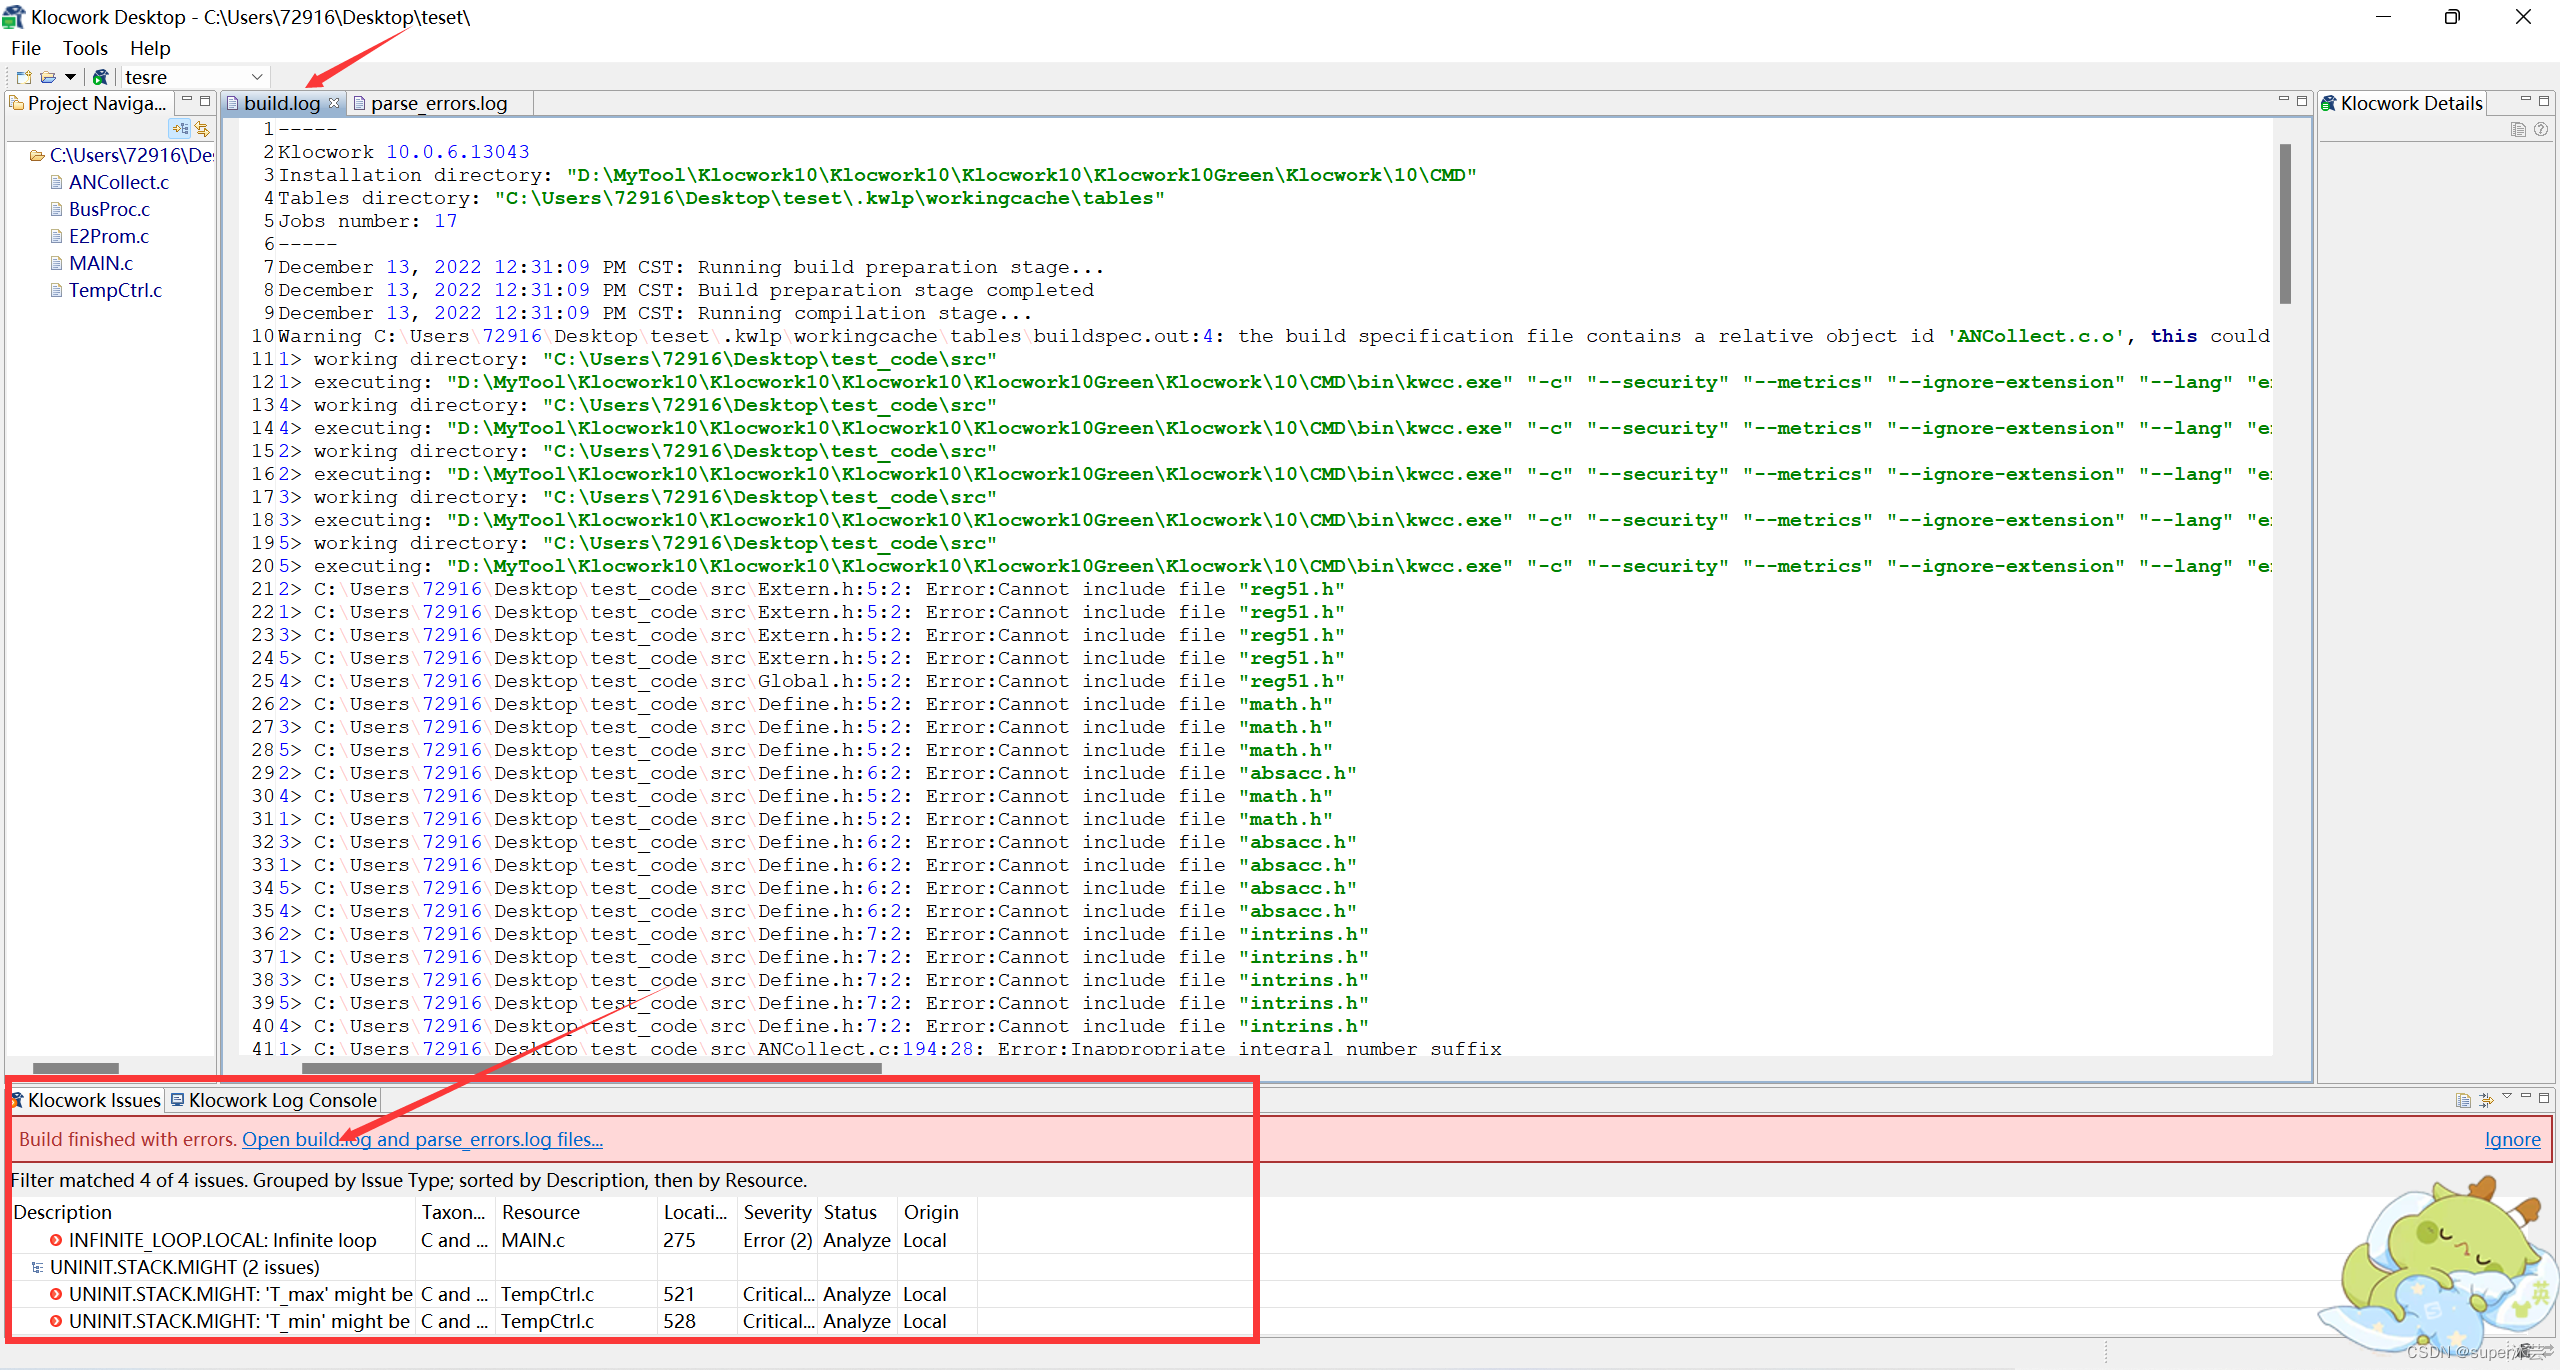
Task: Open dropdown arrow next to Open Project icon
Action: coord(70,77)
